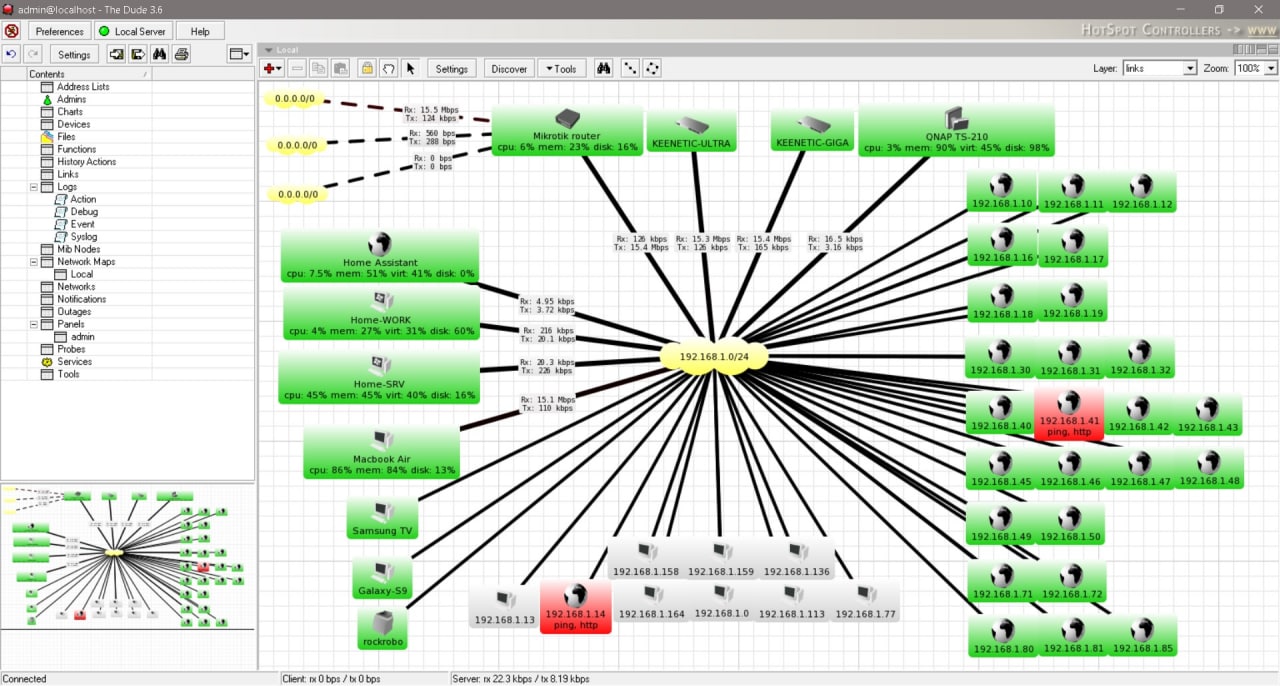Click the export icon in left toolbar
Screen dimensions: 1280x686
click(138, 54)
